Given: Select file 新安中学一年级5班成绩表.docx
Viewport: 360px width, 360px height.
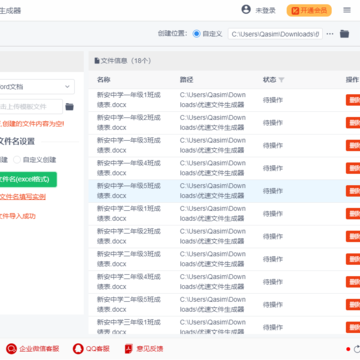Looking at the screenshot, I should click(129, 191).
